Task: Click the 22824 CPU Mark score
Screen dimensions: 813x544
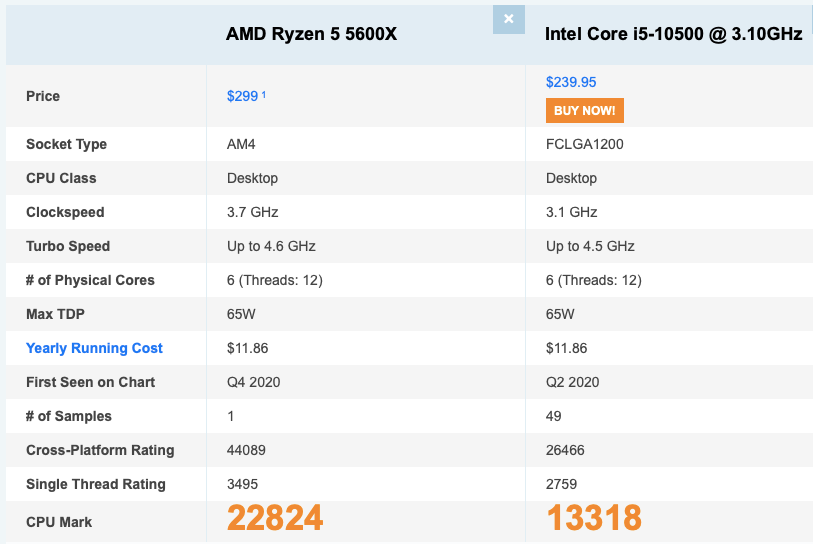Action: 275,518
